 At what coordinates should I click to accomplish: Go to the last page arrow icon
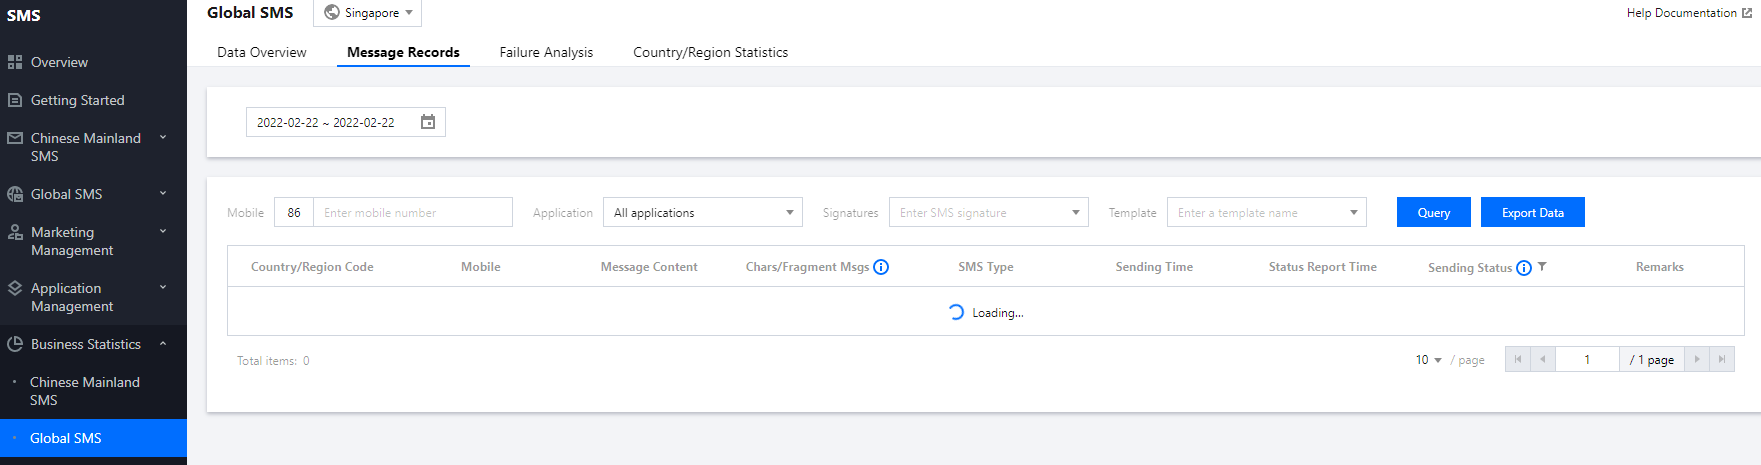click(1722, 360)
